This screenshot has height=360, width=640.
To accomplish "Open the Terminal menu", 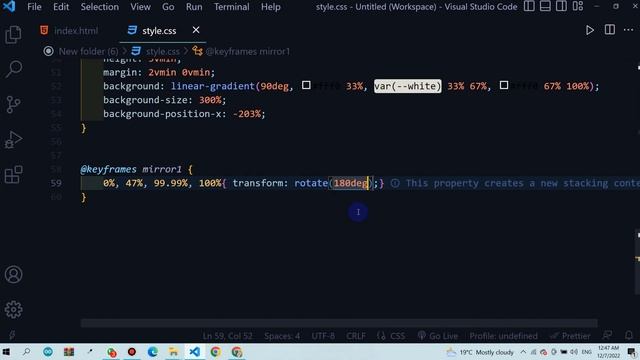I will tap(231, 7).
